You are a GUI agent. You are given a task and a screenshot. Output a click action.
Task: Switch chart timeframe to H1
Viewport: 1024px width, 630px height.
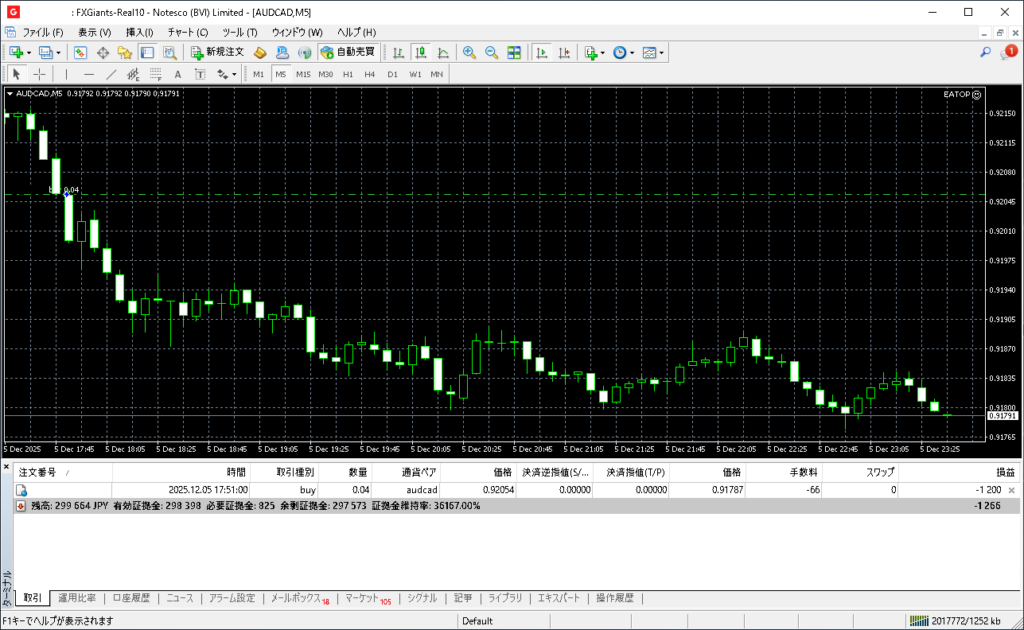tap(348, 74)
